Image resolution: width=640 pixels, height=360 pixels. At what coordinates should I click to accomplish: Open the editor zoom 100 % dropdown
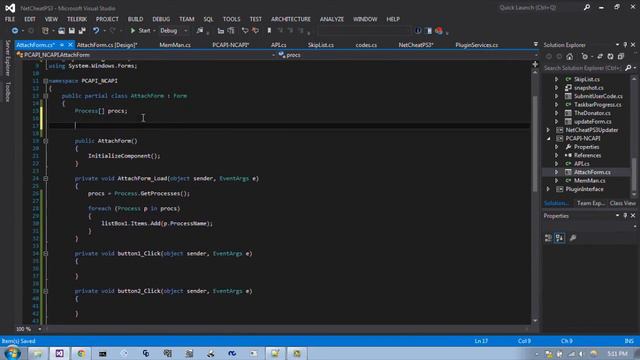(x=40, y=329)
